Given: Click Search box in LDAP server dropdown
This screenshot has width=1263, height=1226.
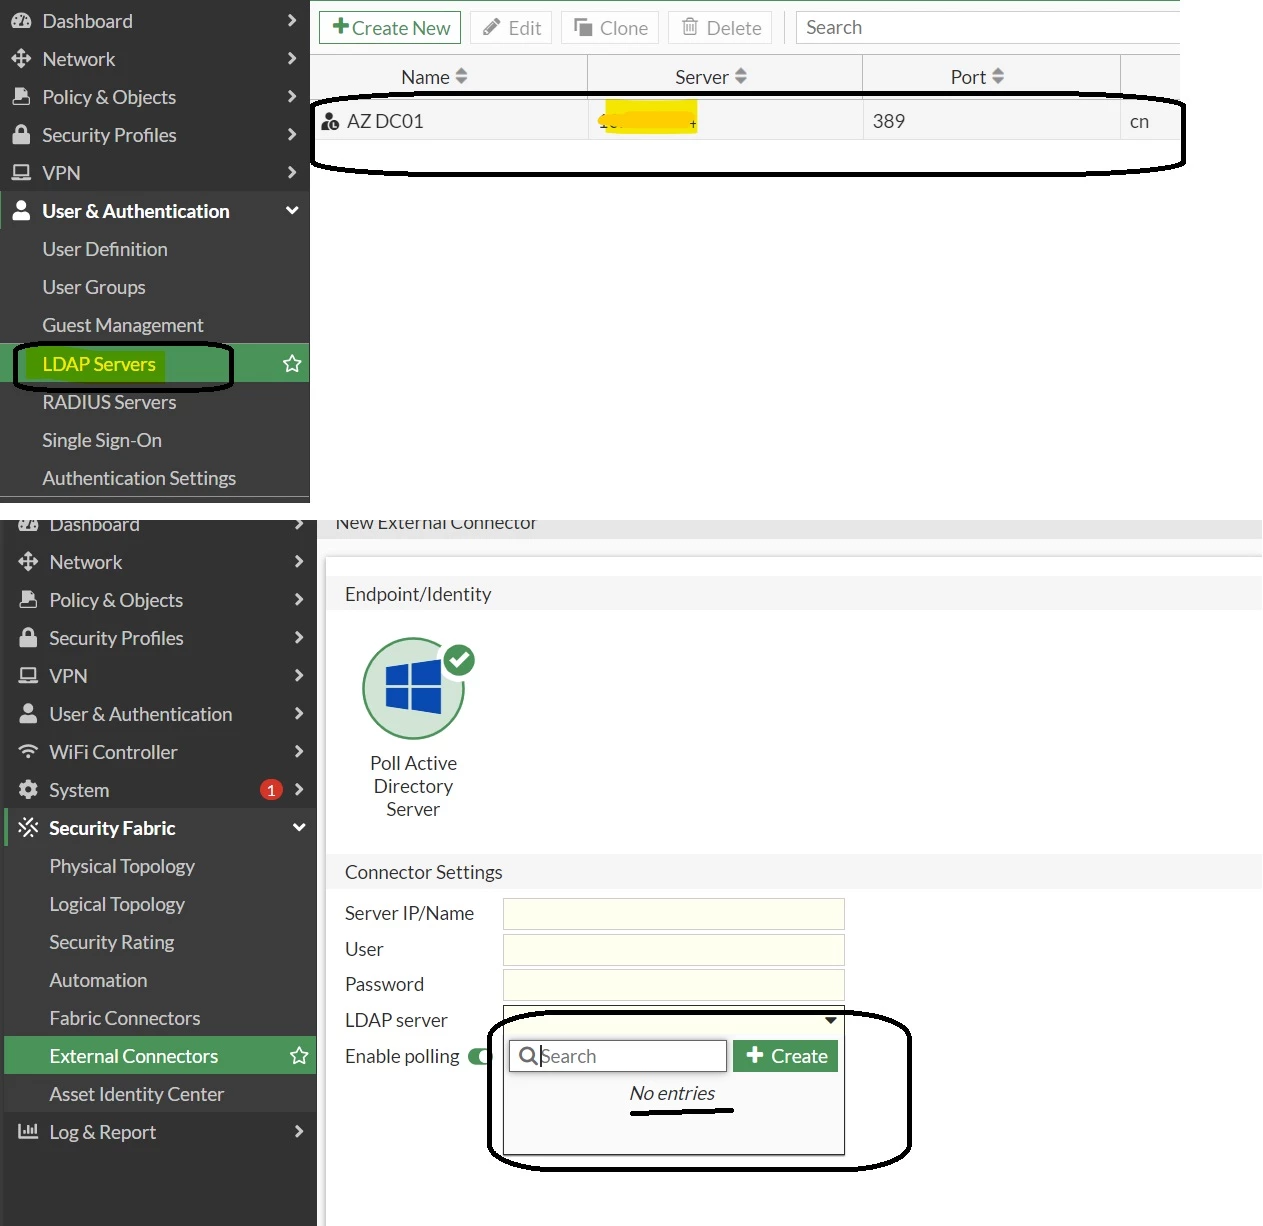Looking at the screenshot, I should click(x=618, y=1056).
